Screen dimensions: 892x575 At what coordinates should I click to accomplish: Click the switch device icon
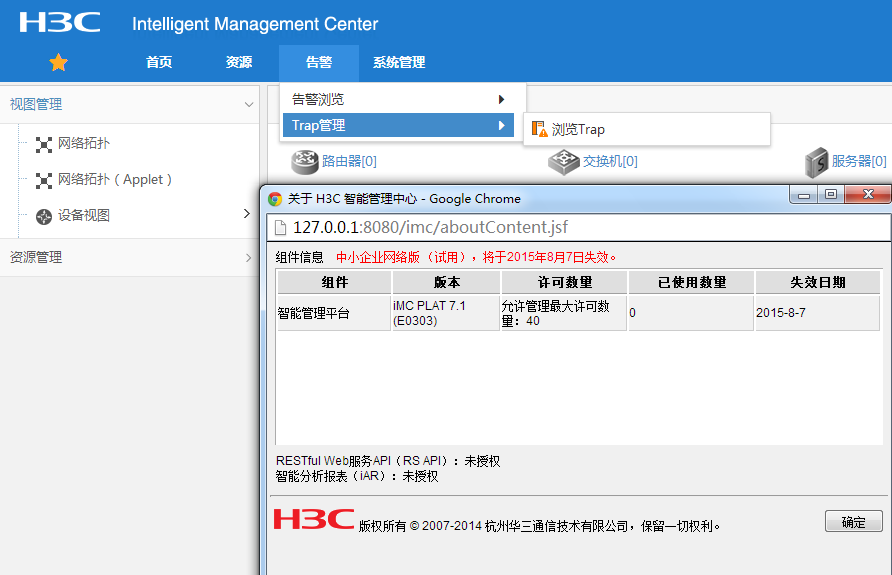(x=563, y=162)
